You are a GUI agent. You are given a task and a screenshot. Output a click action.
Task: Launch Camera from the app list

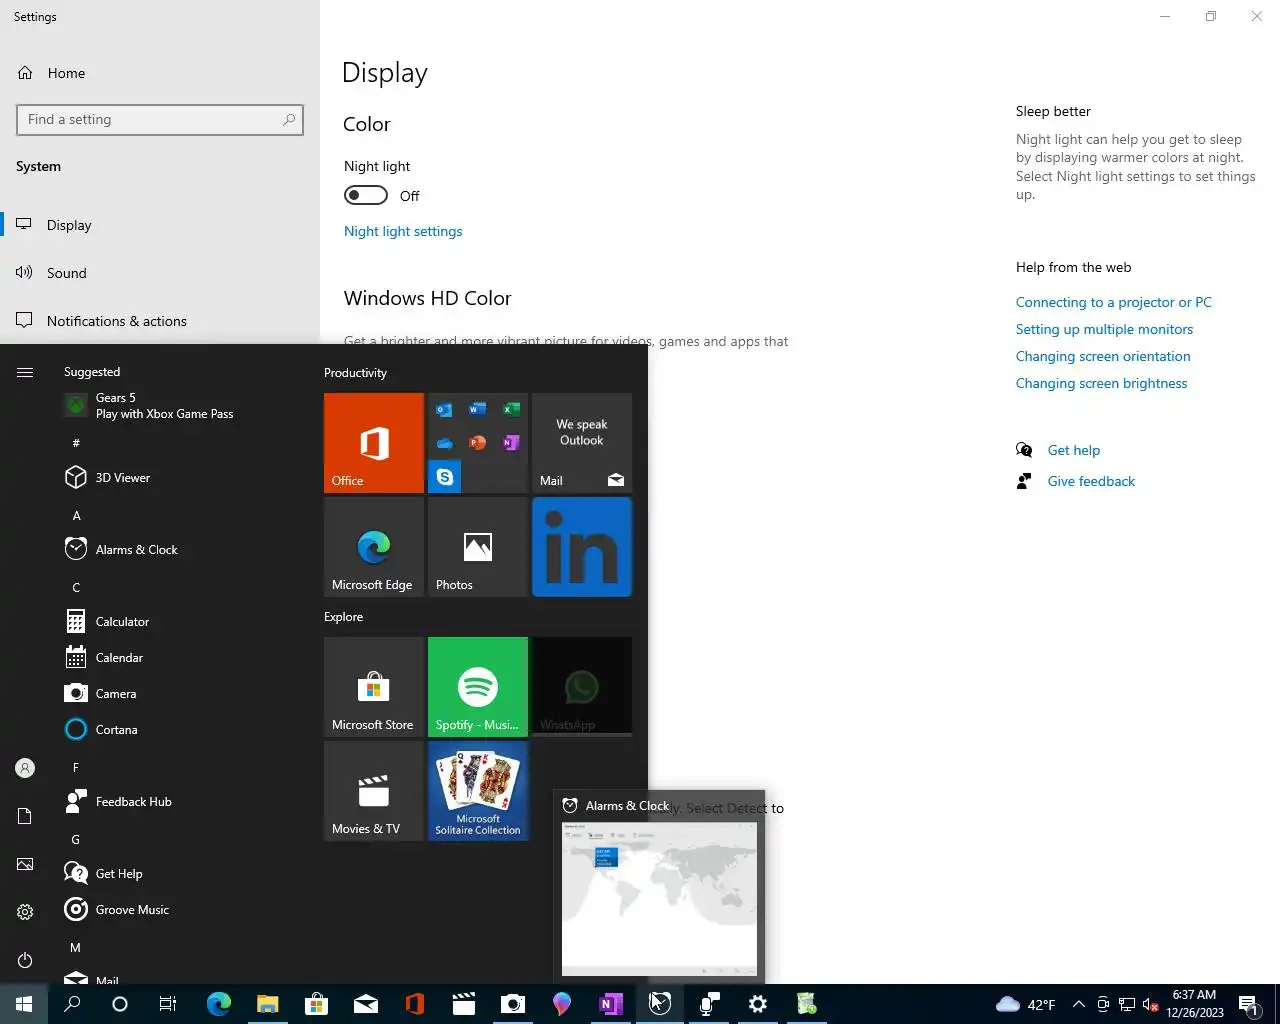(180, 694)
